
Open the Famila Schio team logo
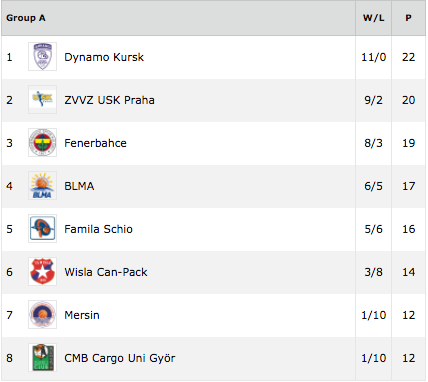coord(42,228)
